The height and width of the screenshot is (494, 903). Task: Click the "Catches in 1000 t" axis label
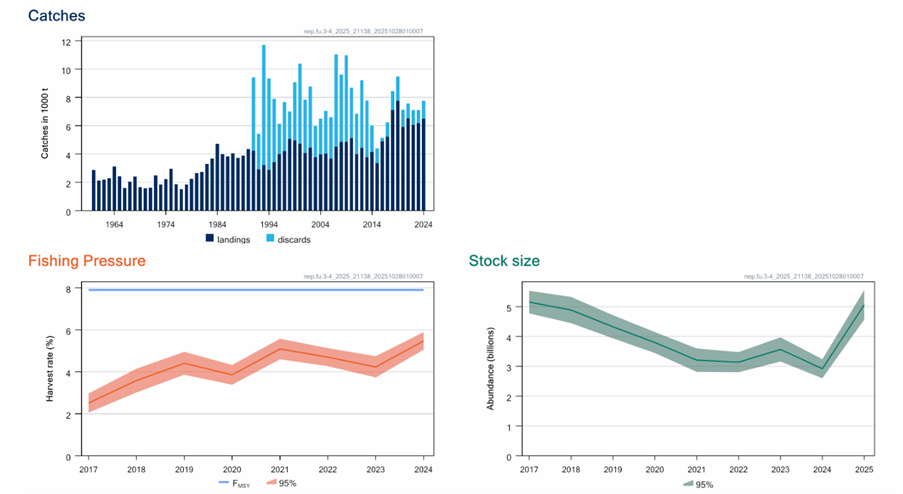44,125
